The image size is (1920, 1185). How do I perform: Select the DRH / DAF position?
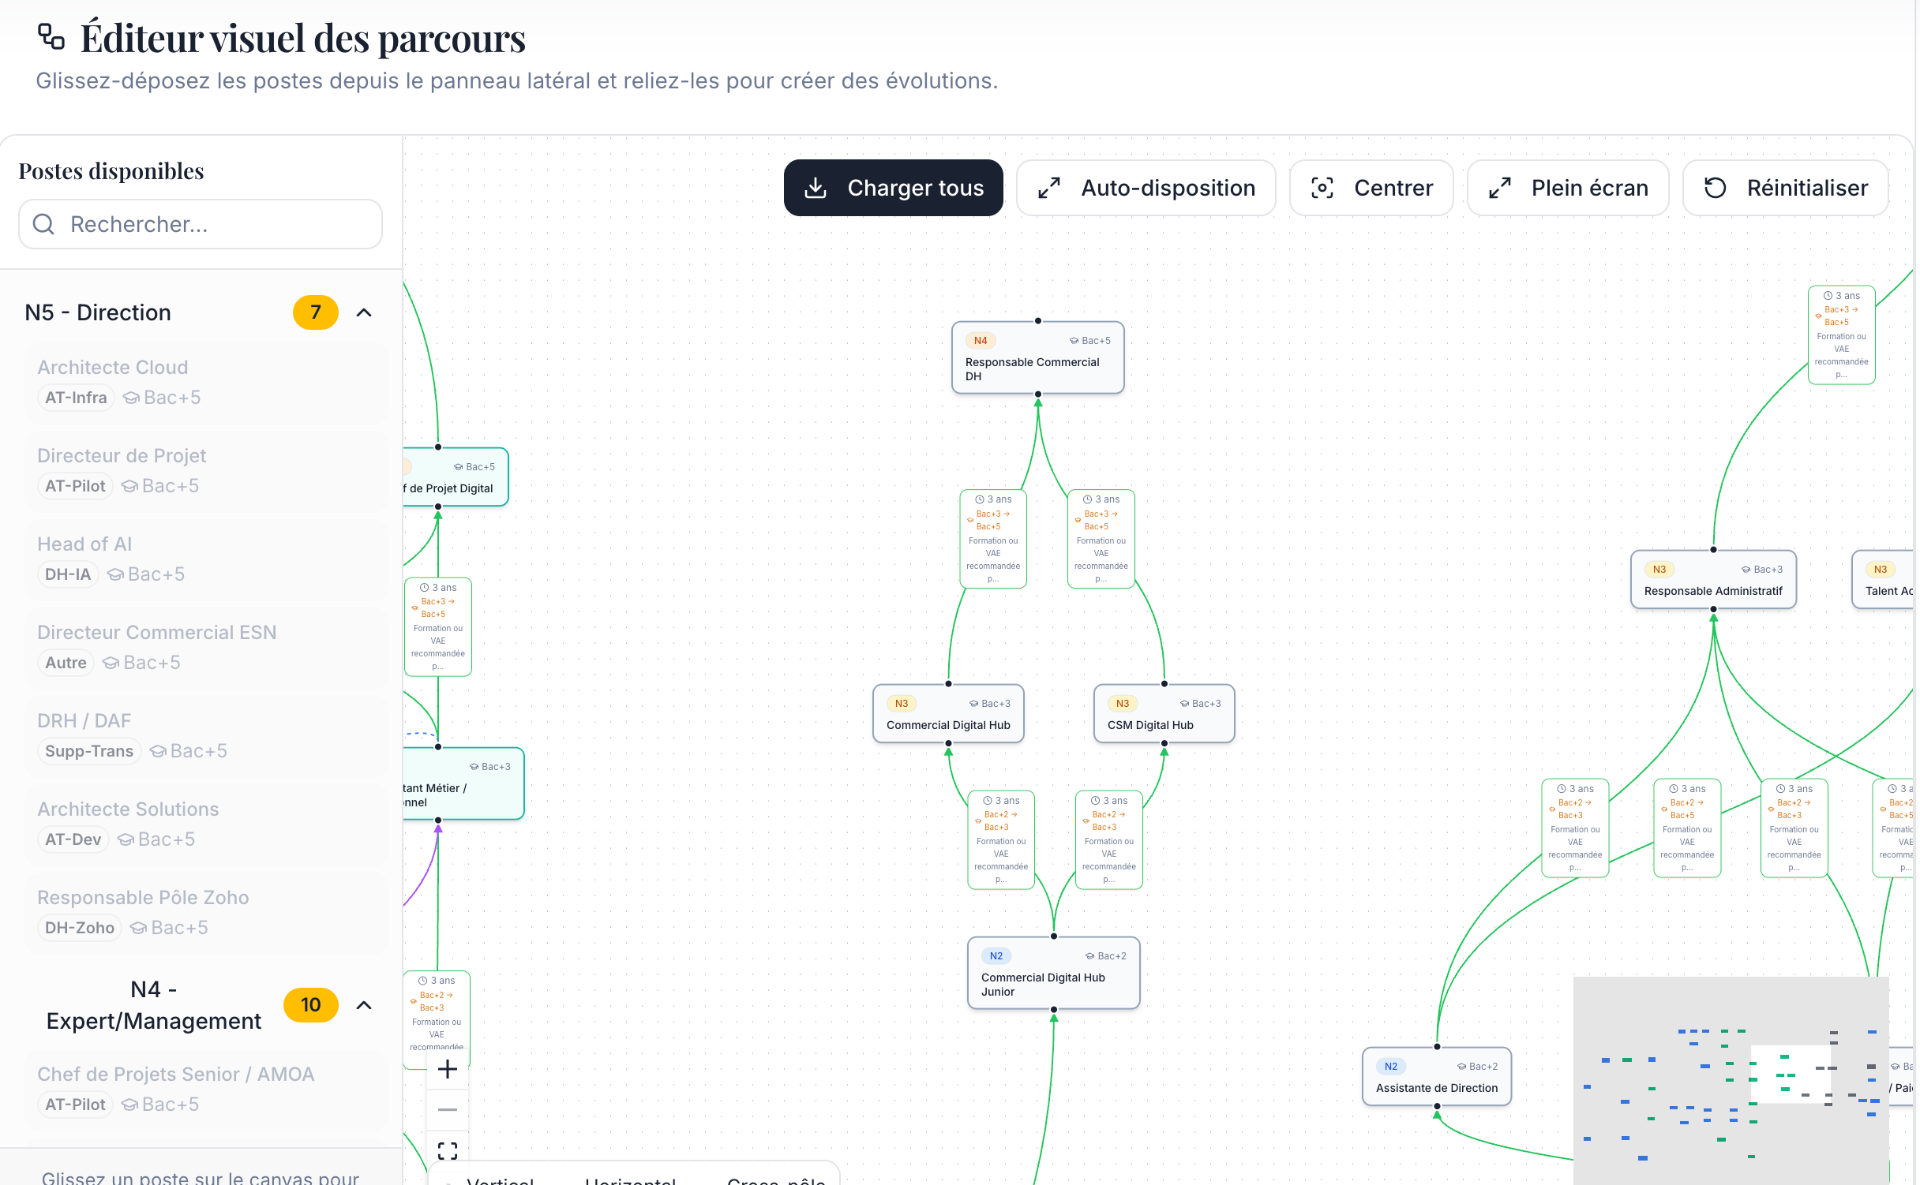pyautogui.click(x=208, y=736)
